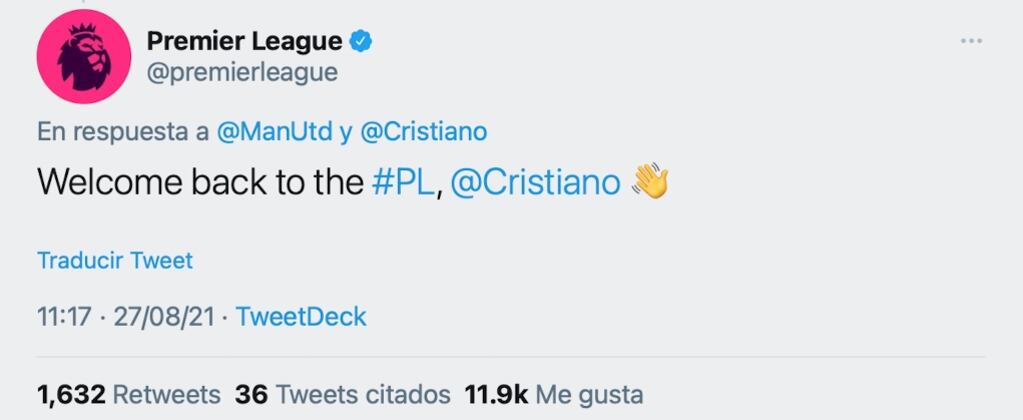Image resolution: width=1023 pixels, height=420 pixels.
Task: Open the #PL hashtag
Action: pos(402,182)
